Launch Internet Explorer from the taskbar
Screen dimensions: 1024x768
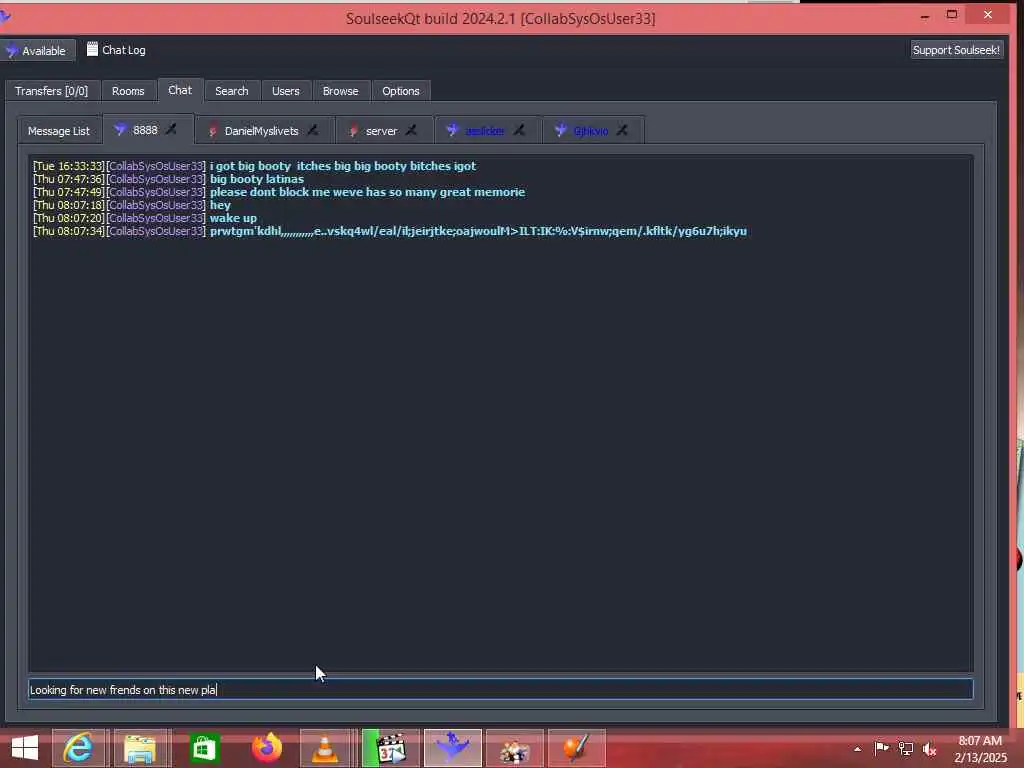coord(78,748)
